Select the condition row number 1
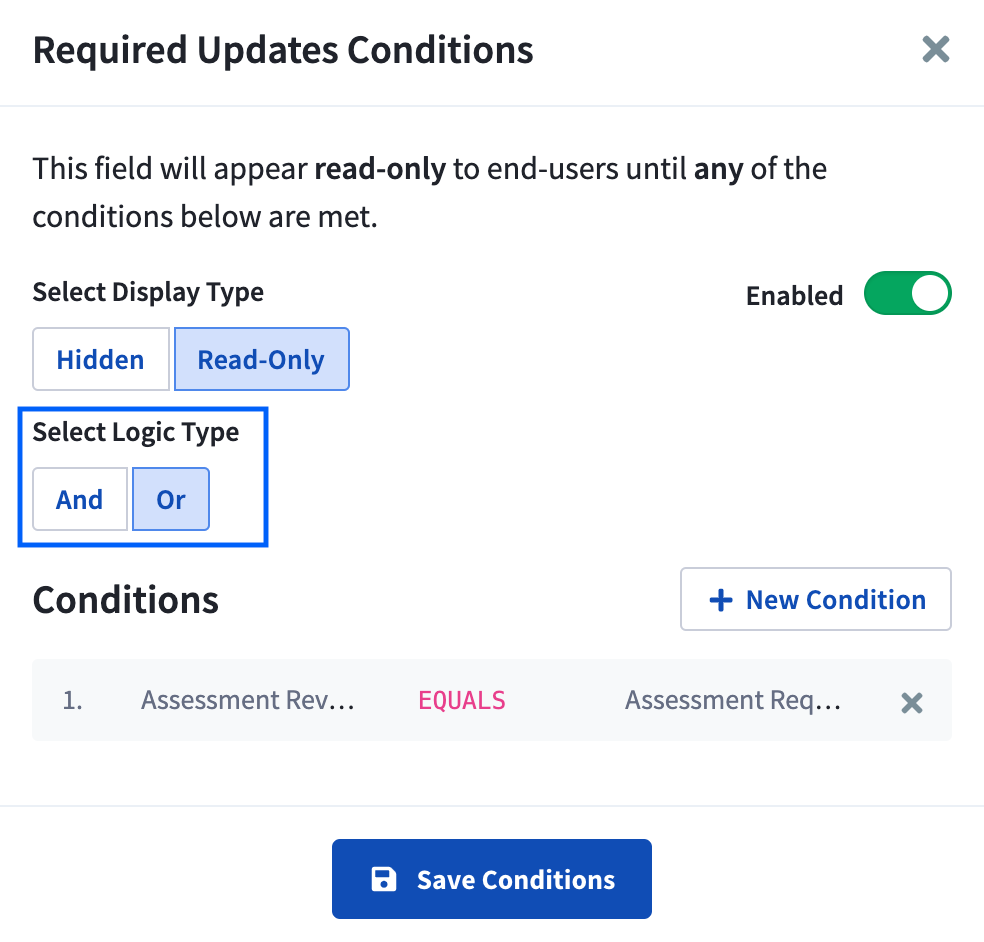The image size is (984, 942). tap(72, 701)
